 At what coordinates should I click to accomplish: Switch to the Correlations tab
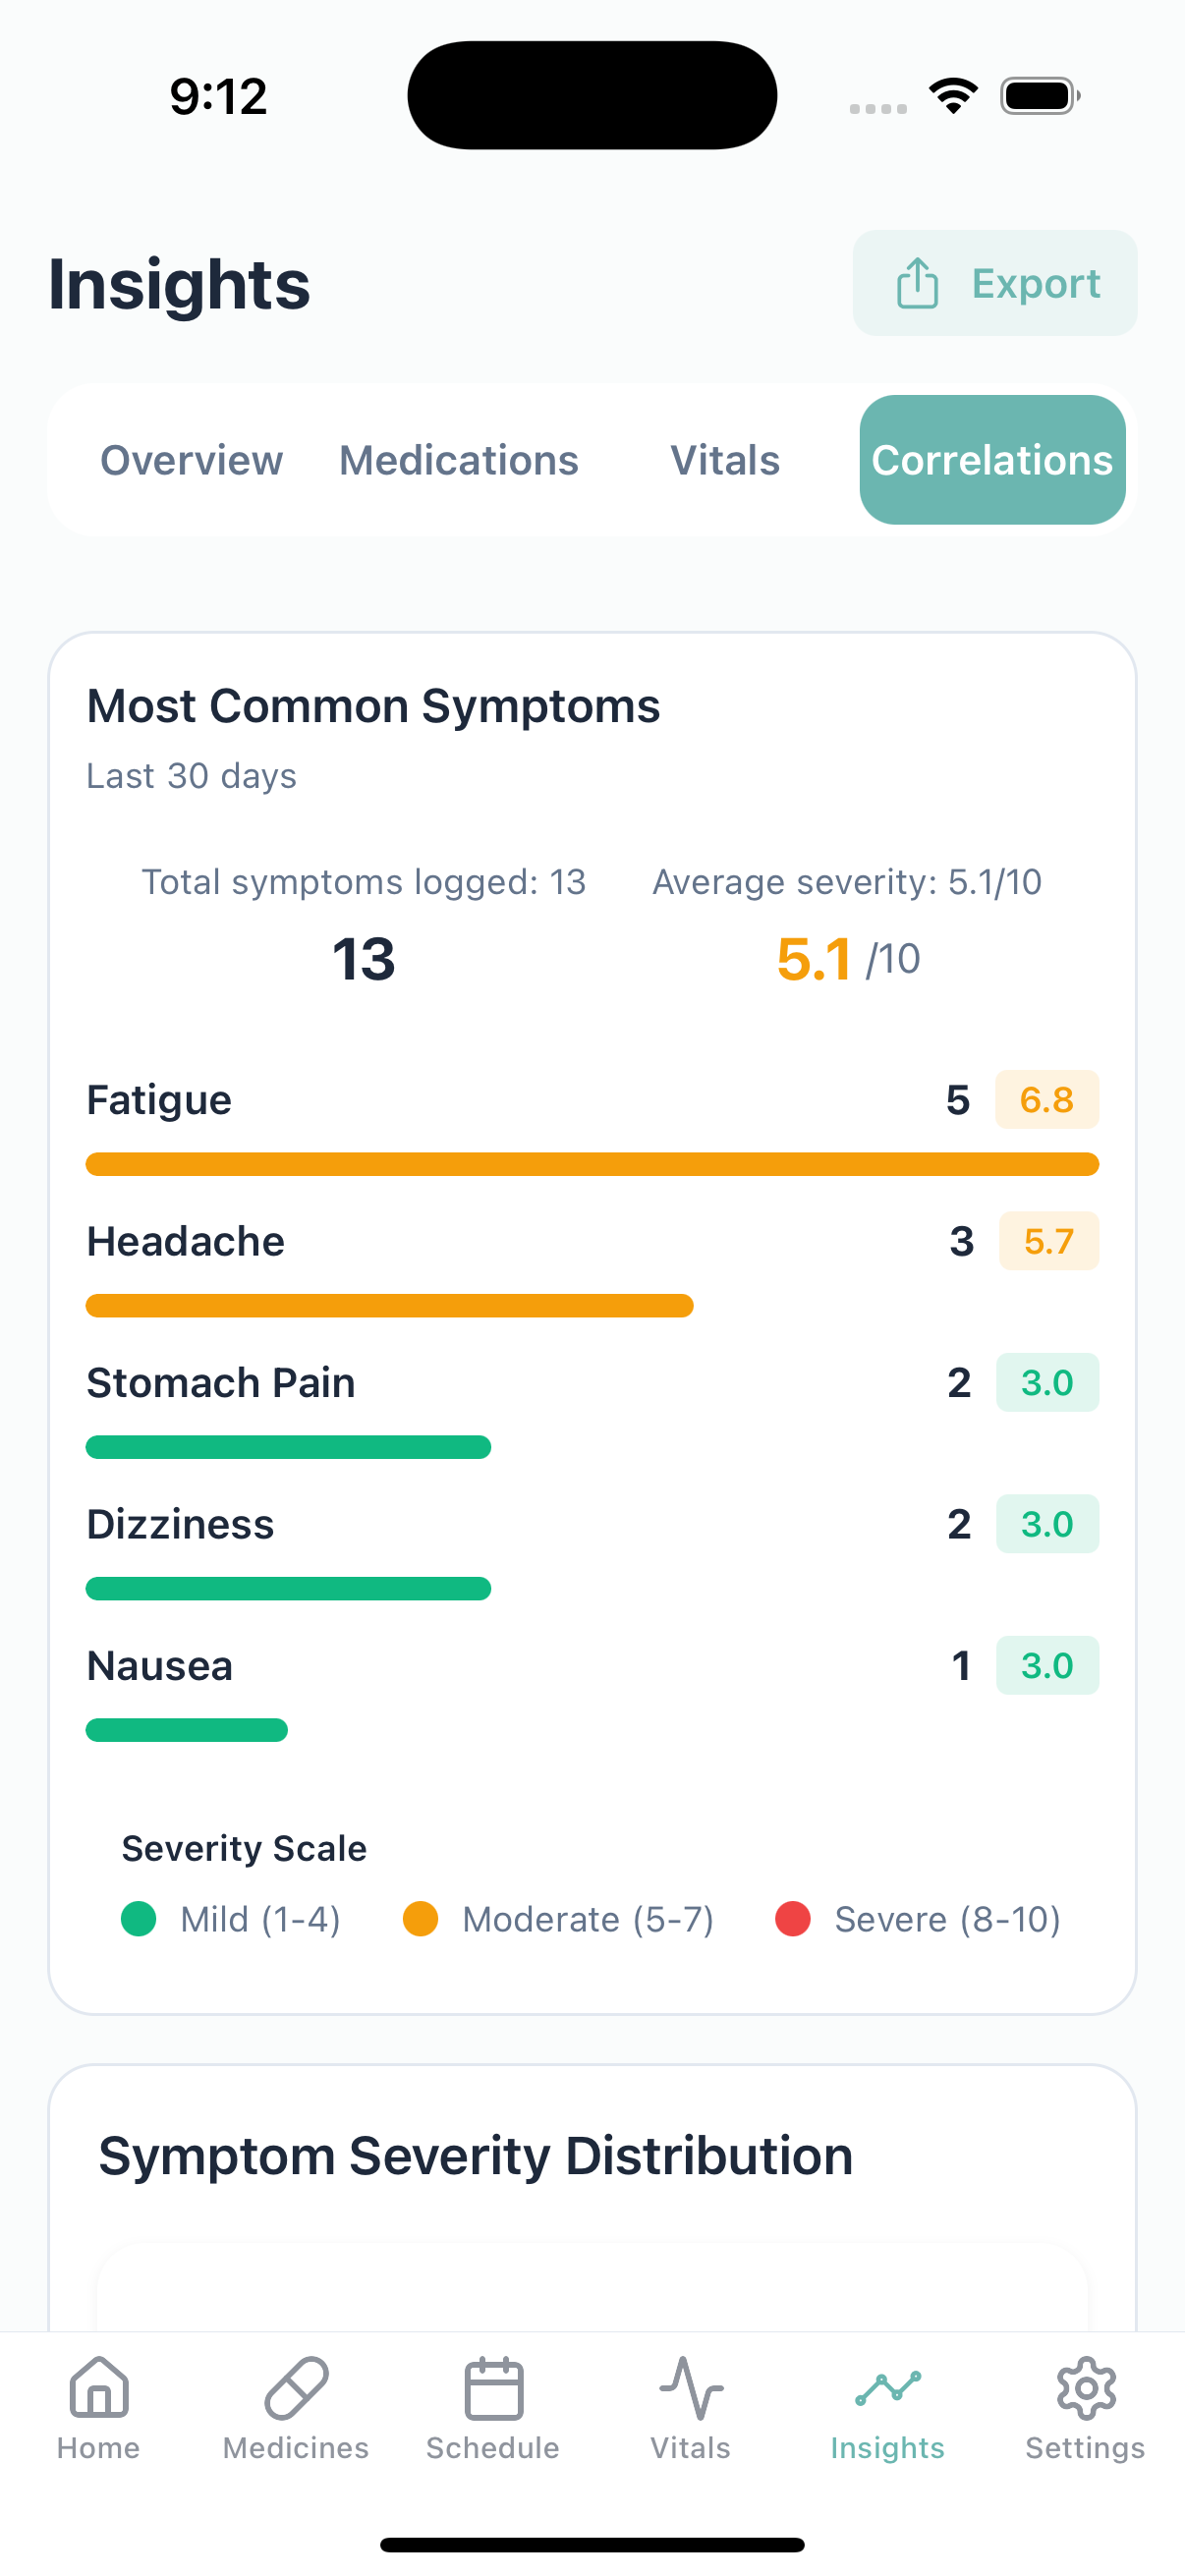(991, 460)
